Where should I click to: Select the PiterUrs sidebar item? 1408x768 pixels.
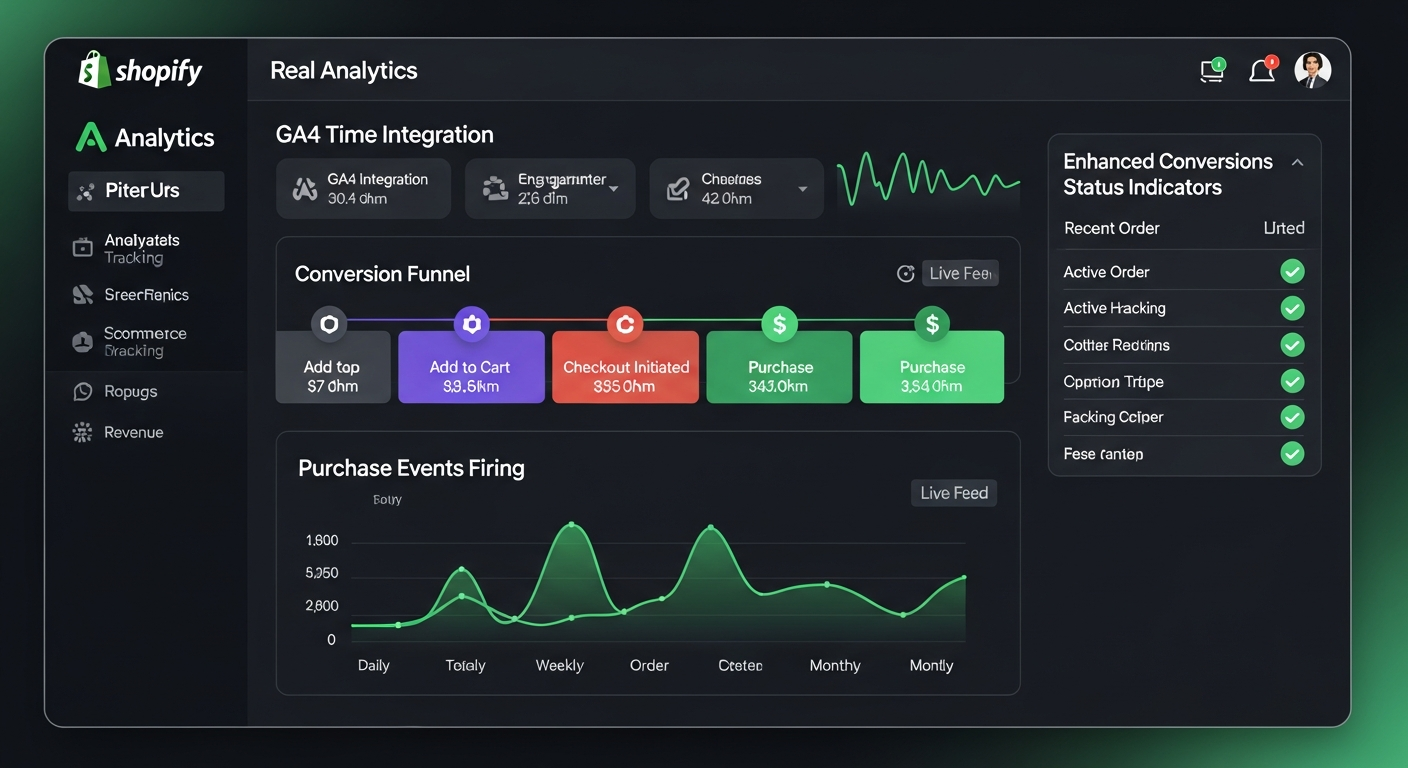tap(146, 191)
